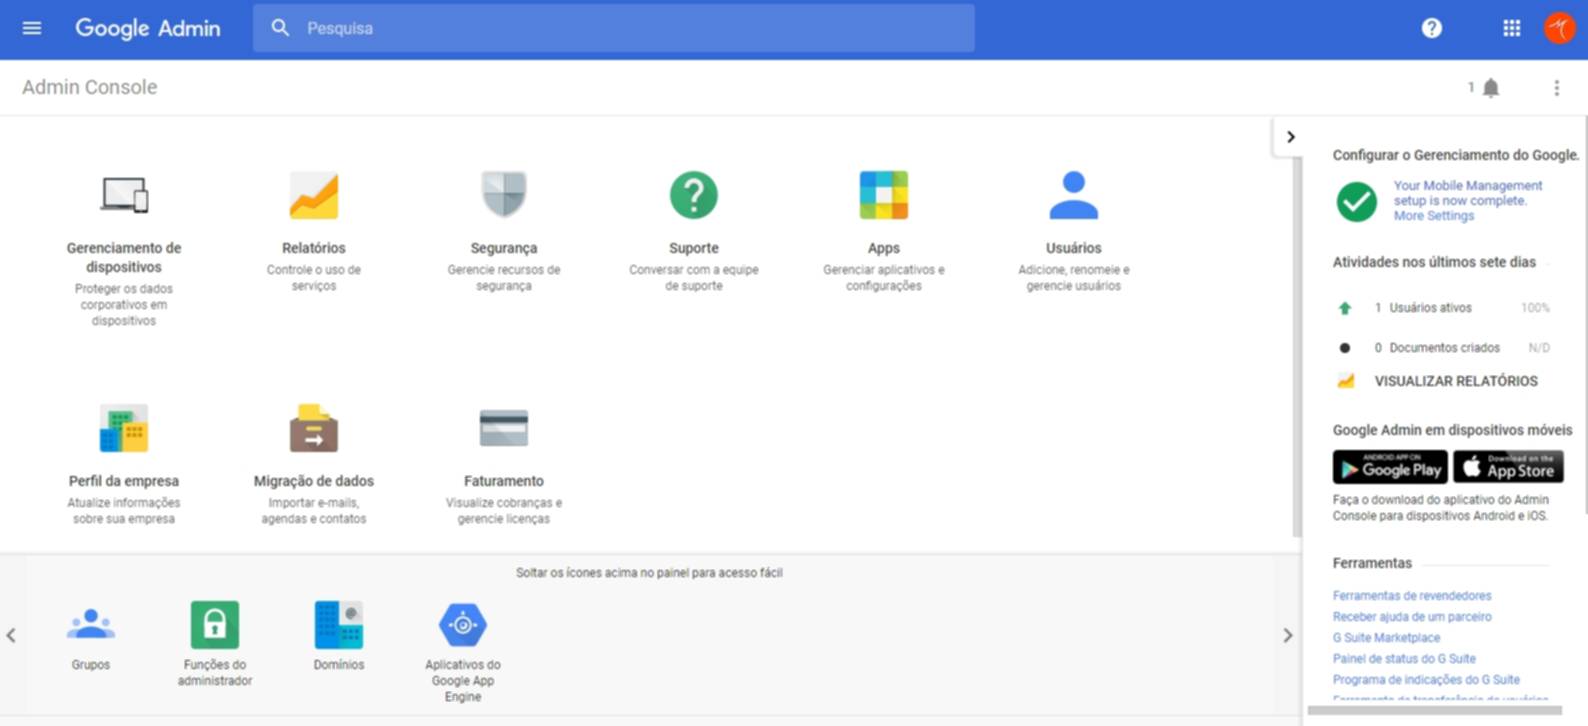The width and height of the screenshot is (1588, 726).
Task: Click the App Store download badge
Action: 1508,467
